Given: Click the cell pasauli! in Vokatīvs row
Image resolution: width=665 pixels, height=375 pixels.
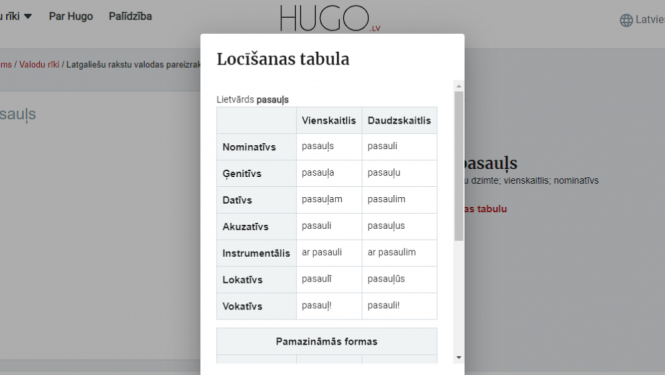Looking at the screenshot, I should (x=400, y=306).
